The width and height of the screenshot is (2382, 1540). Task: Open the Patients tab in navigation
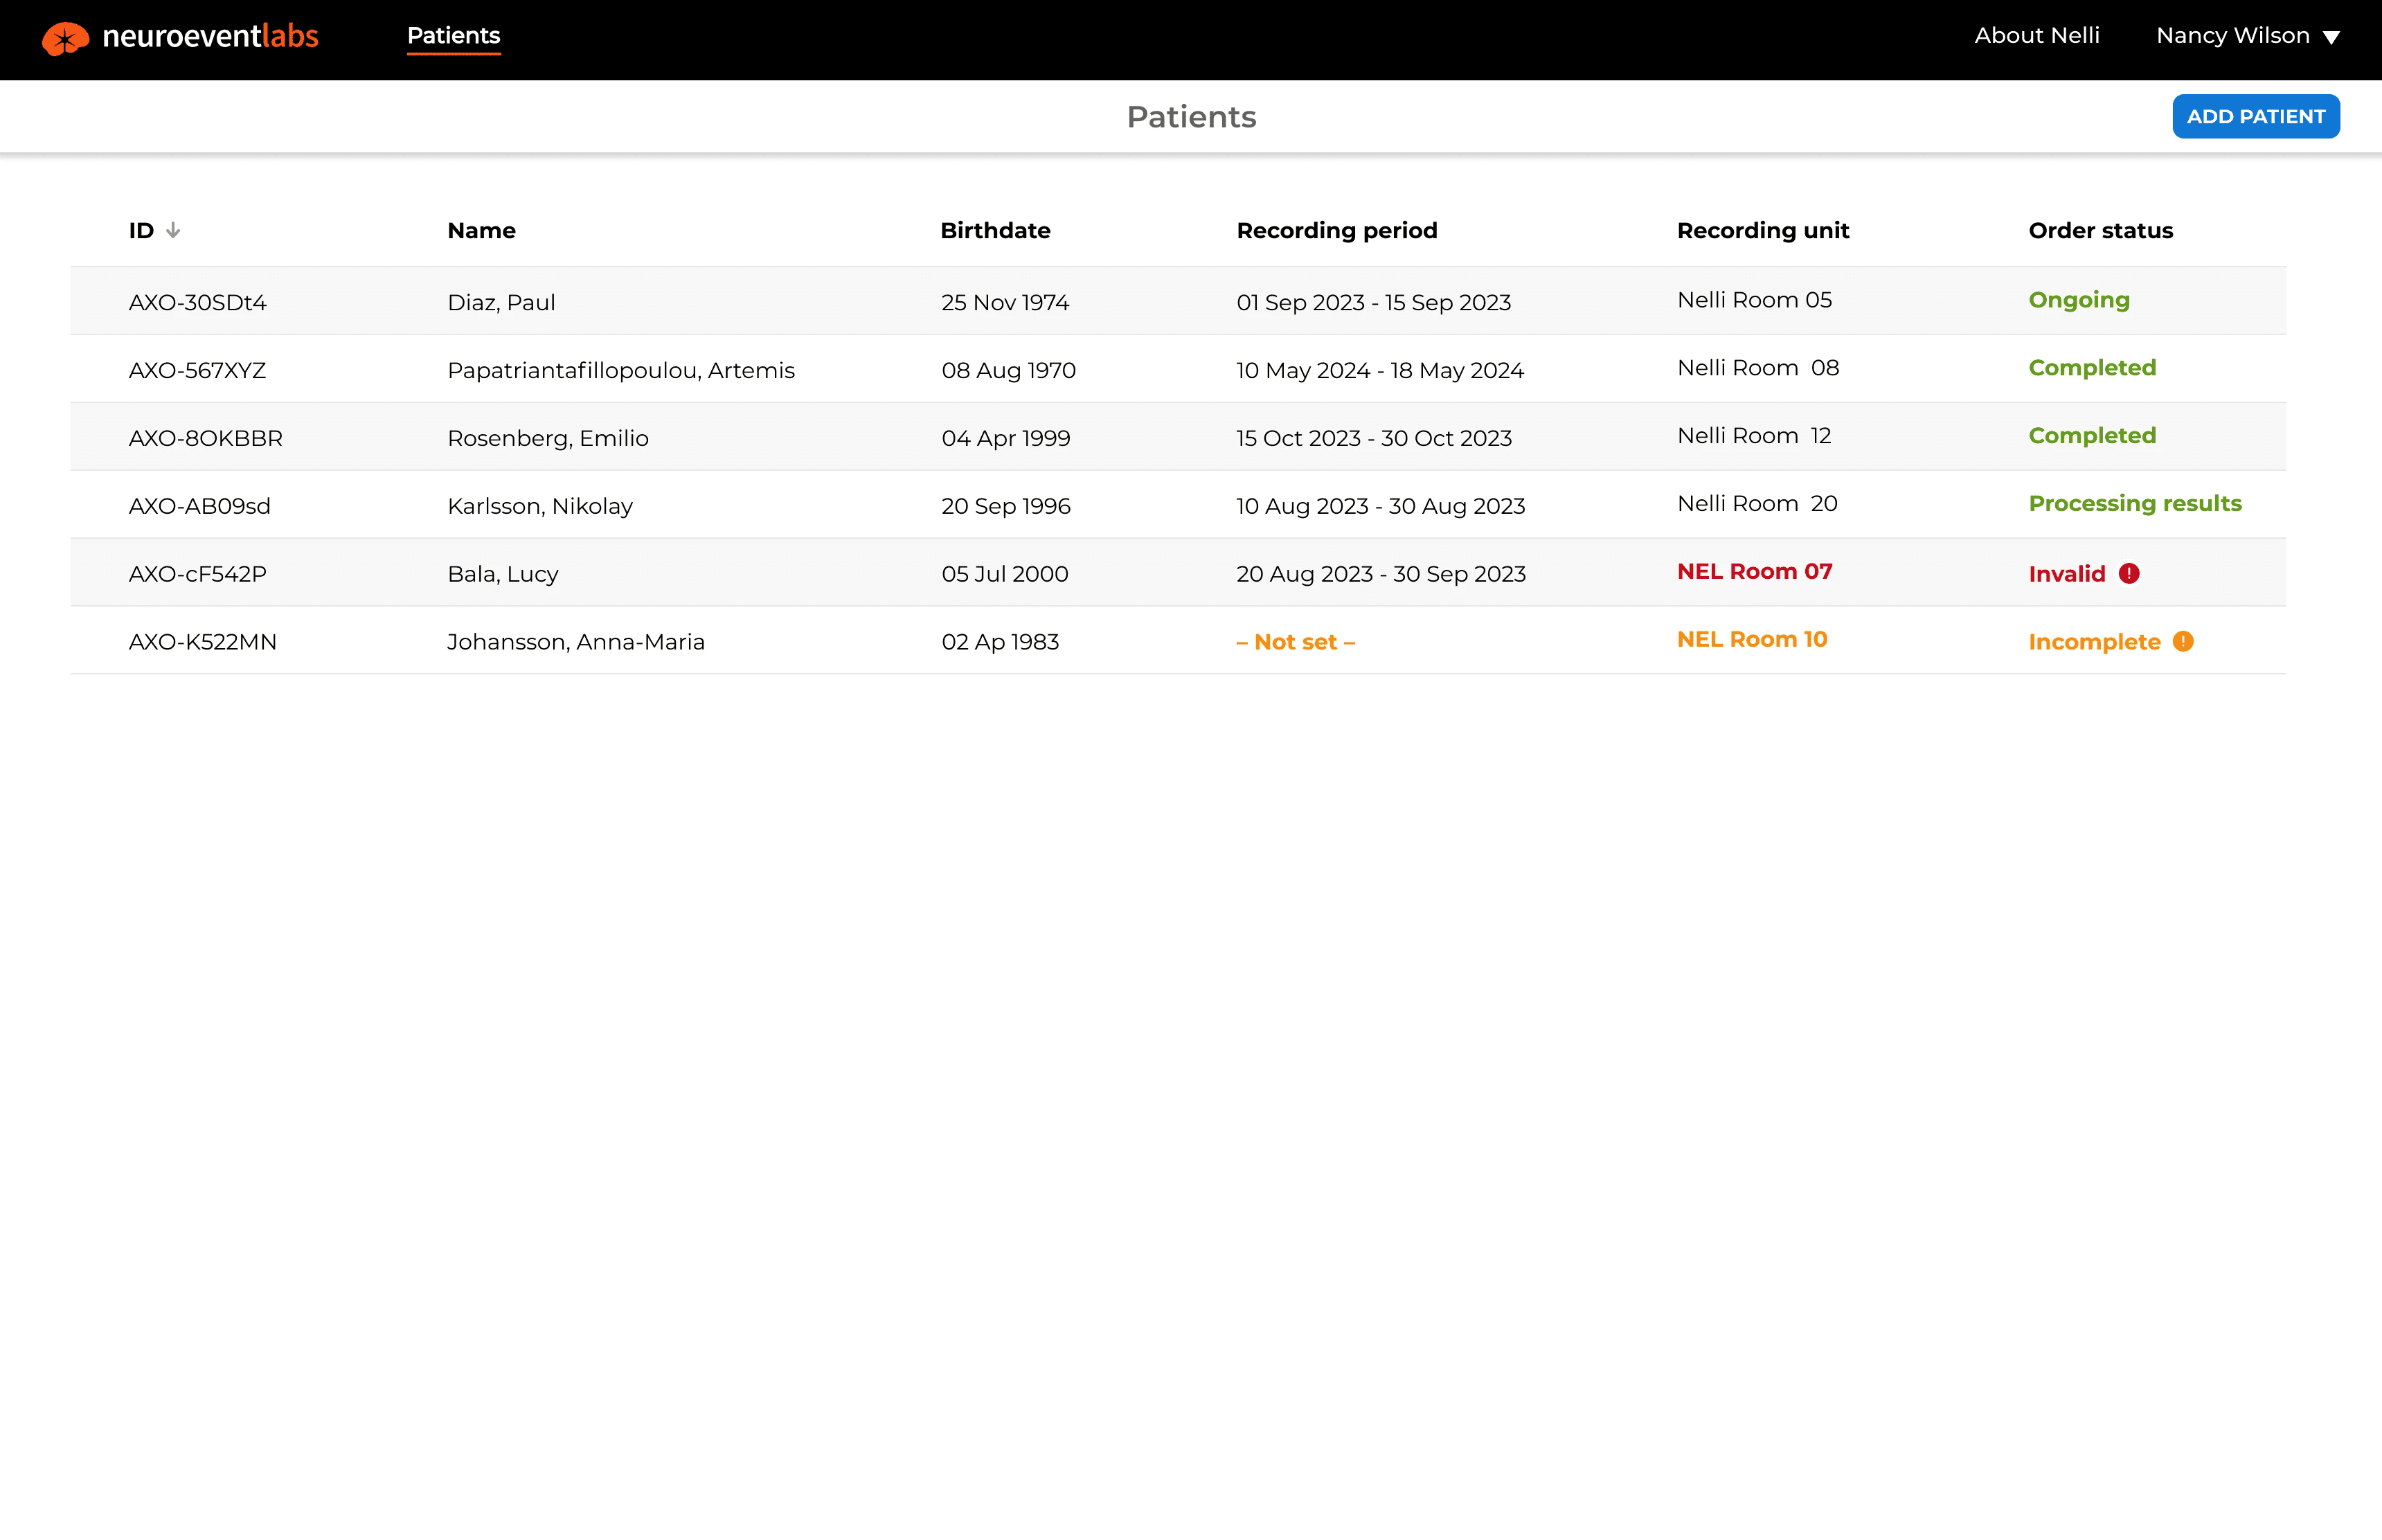(x=453, y=36)
